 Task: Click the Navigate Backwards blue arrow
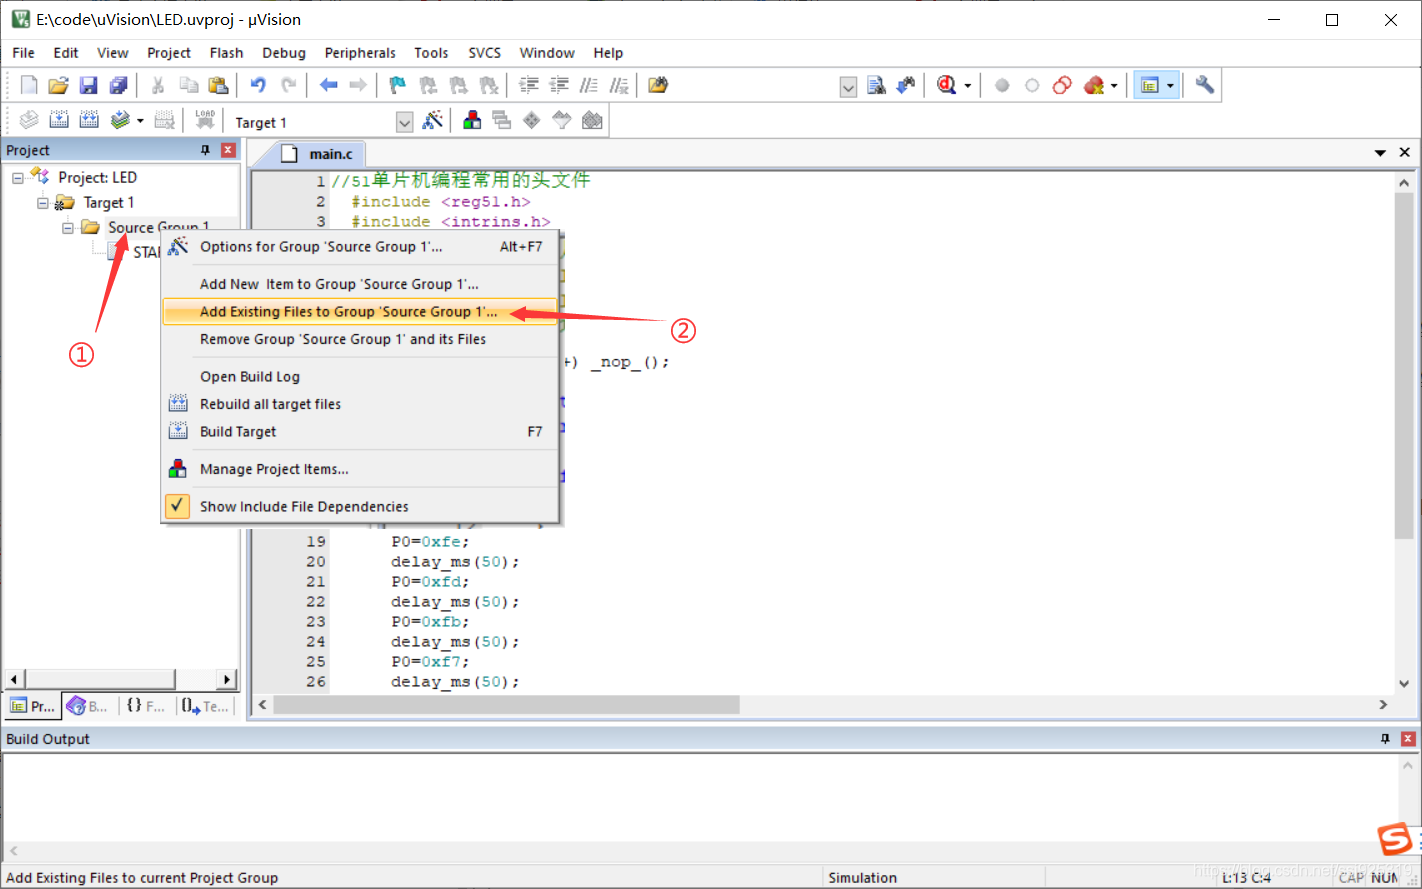(328, 85)
